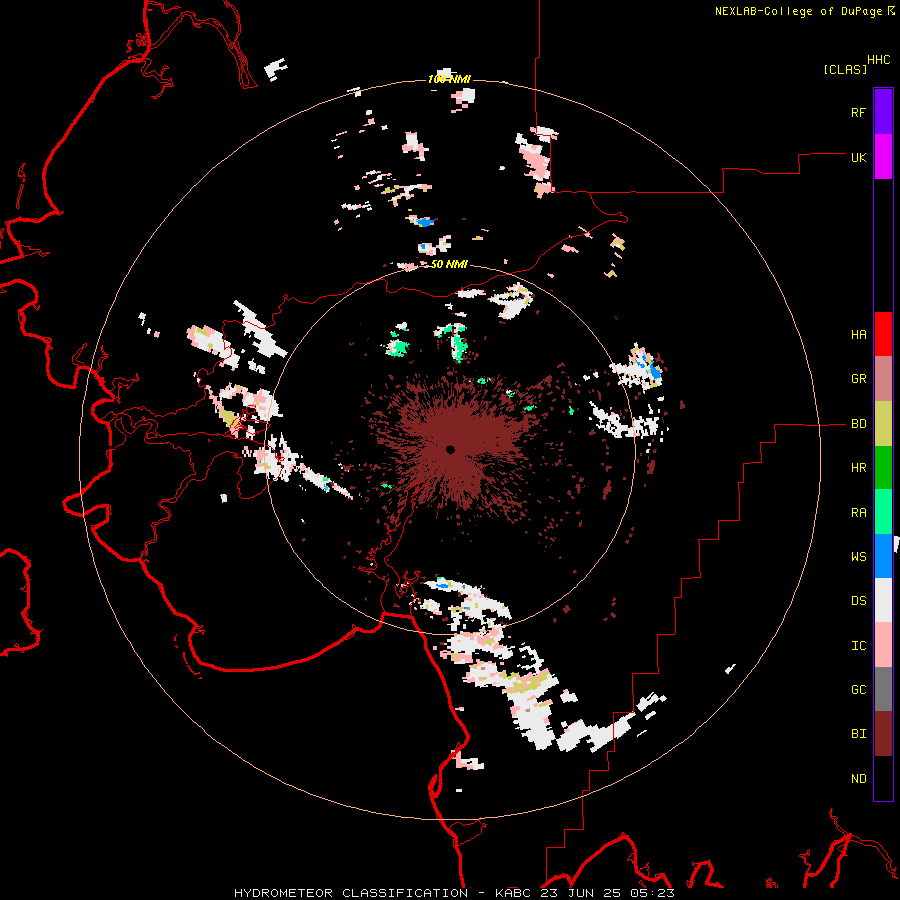Viewport: 900px width, 900px height.
Task: Click the DS legend label
Action: coord(858,601)
